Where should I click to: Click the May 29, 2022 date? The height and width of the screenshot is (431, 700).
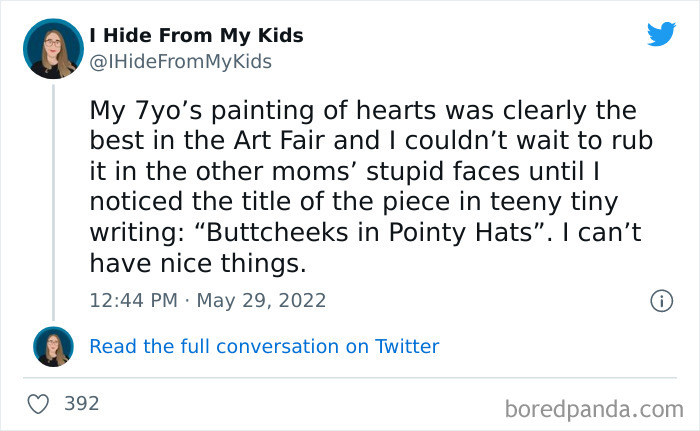pyautogui.click(x=262, y=300)
